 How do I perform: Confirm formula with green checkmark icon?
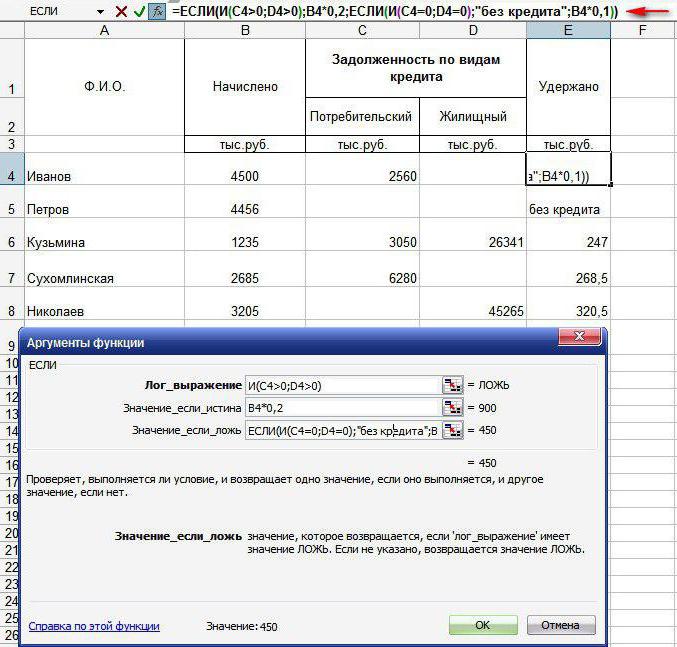[x=139, y=12]
